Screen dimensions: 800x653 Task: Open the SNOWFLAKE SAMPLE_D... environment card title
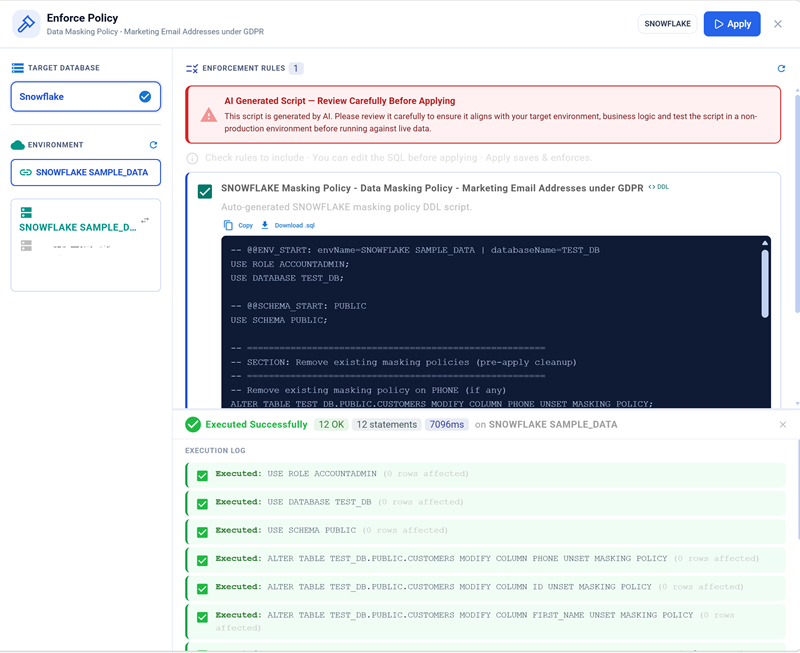click(78, 228)
